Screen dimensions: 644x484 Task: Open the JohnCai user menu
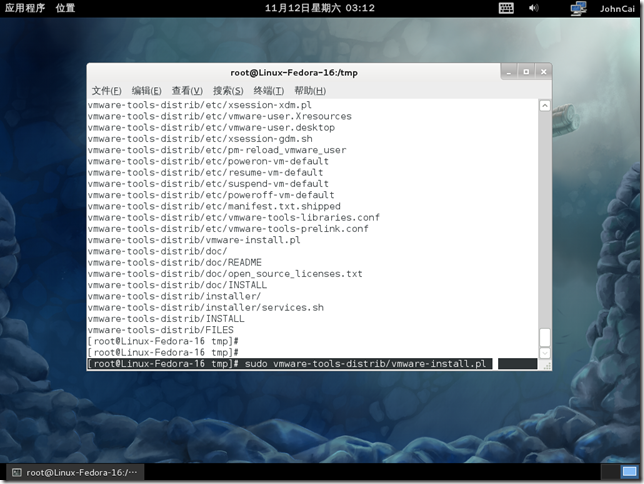[617, 9]
